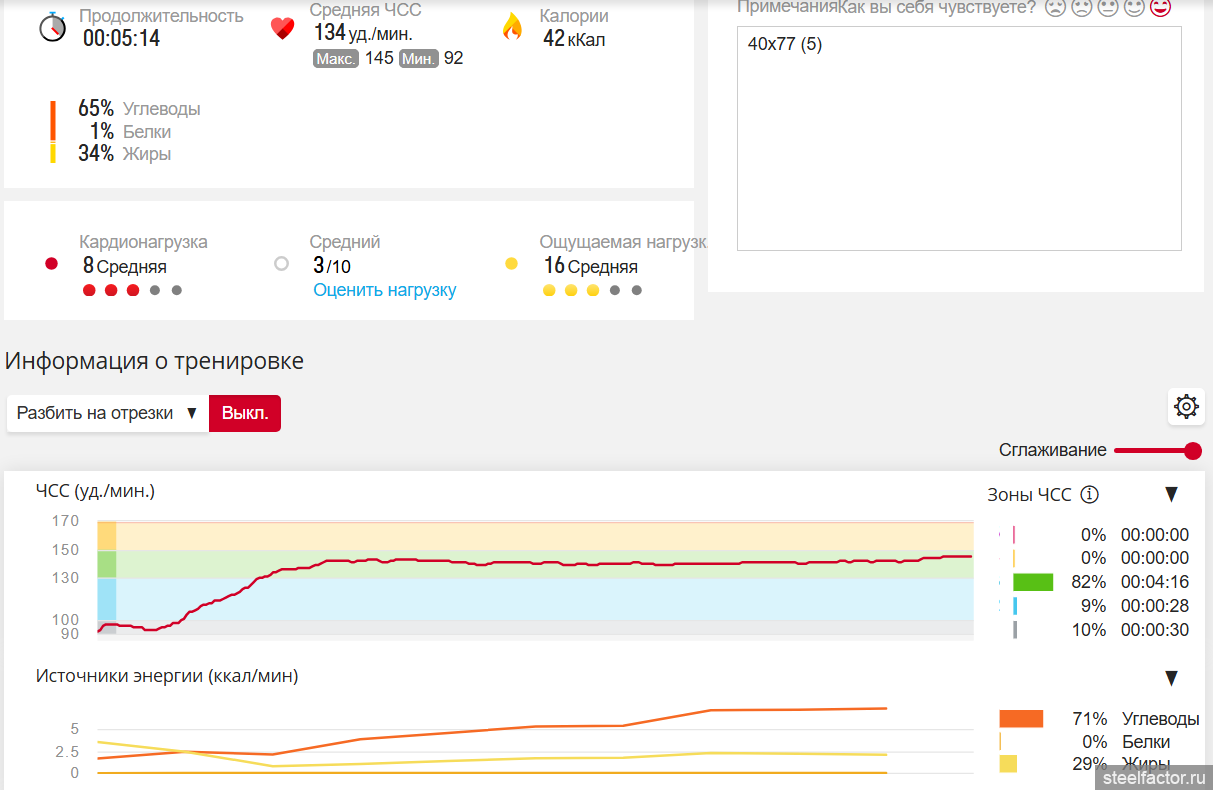
Task: Click the Оценить нагрузку link
Action: coord(384,290)
